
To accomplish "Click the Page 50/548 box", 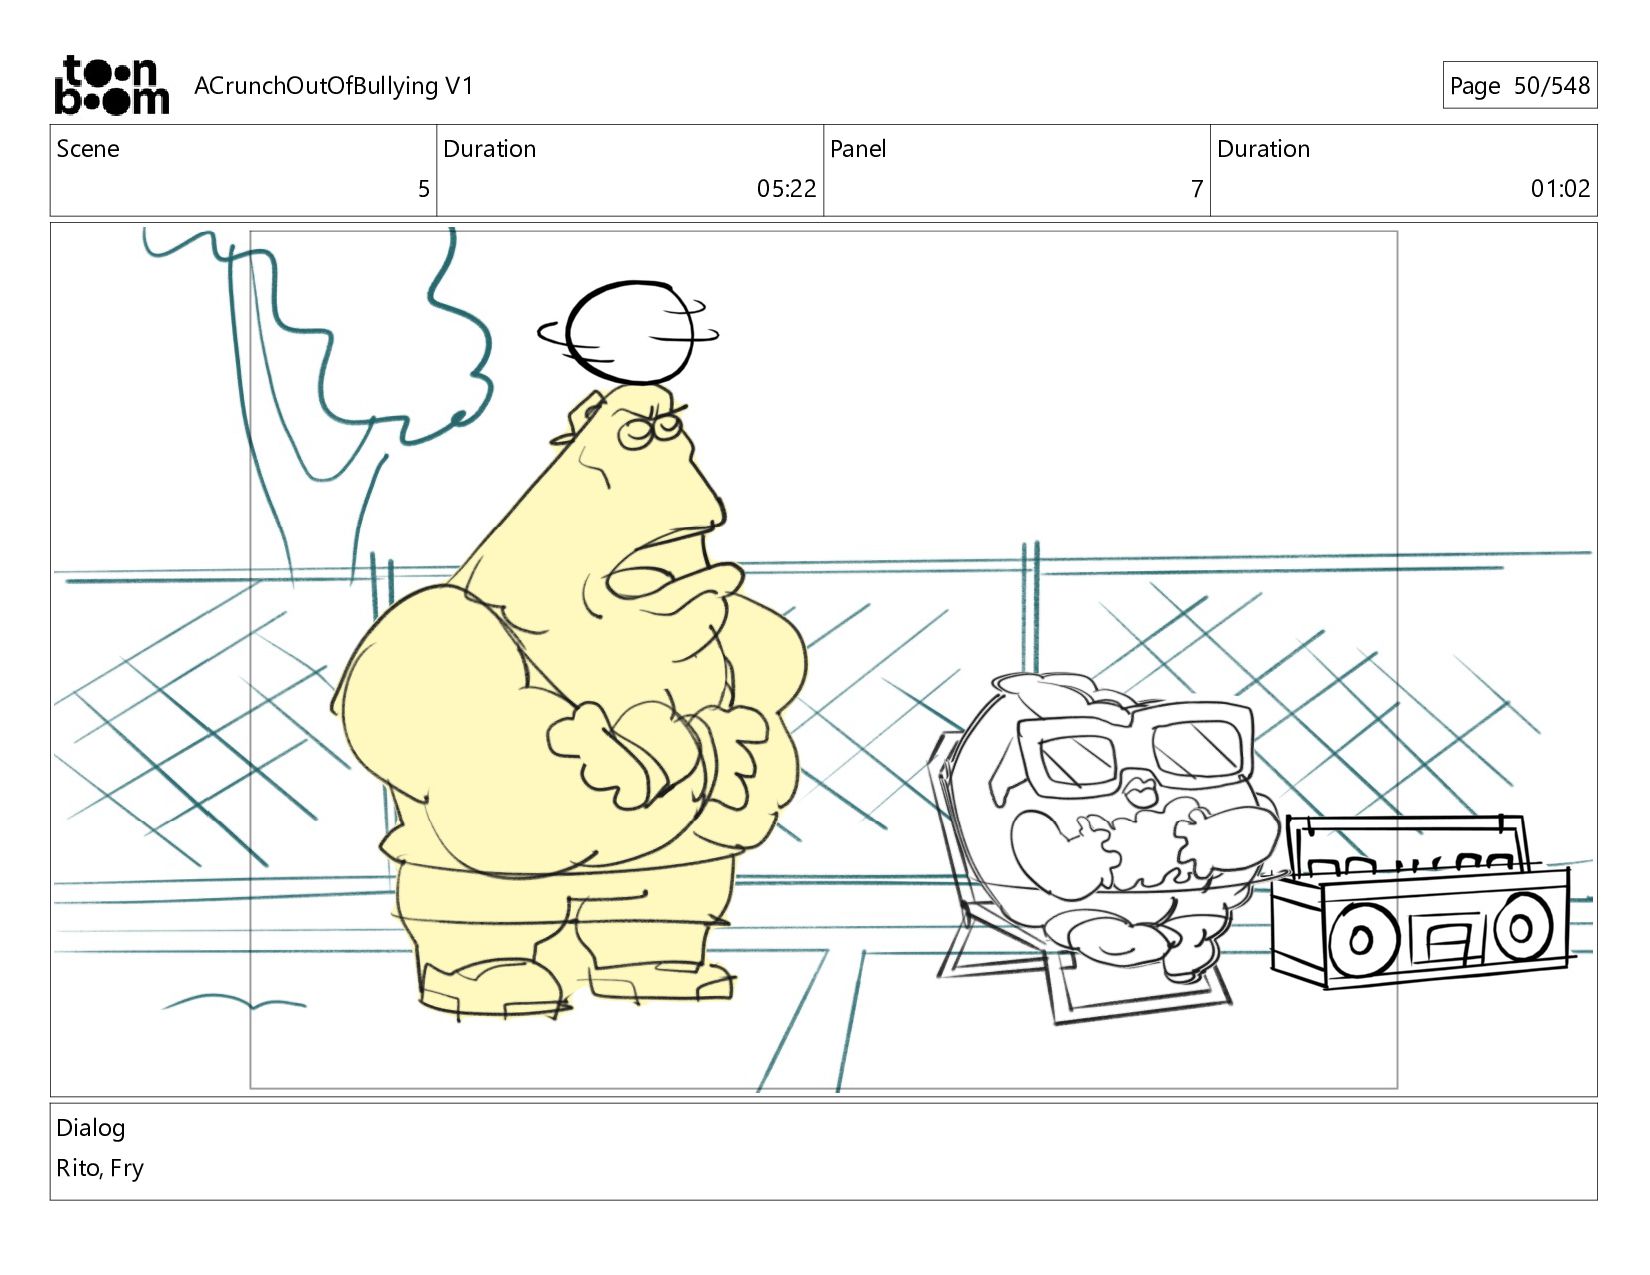I will [1519, 85].
